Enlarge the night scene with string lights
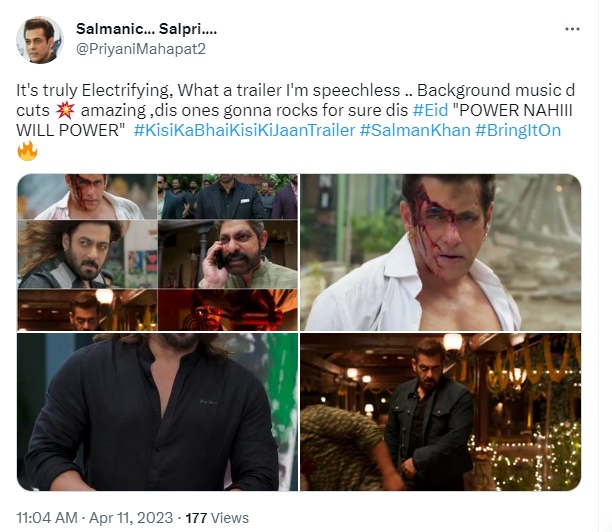This screenshot has height=532, width=612. pyautogui.click(x=440, y=412)
